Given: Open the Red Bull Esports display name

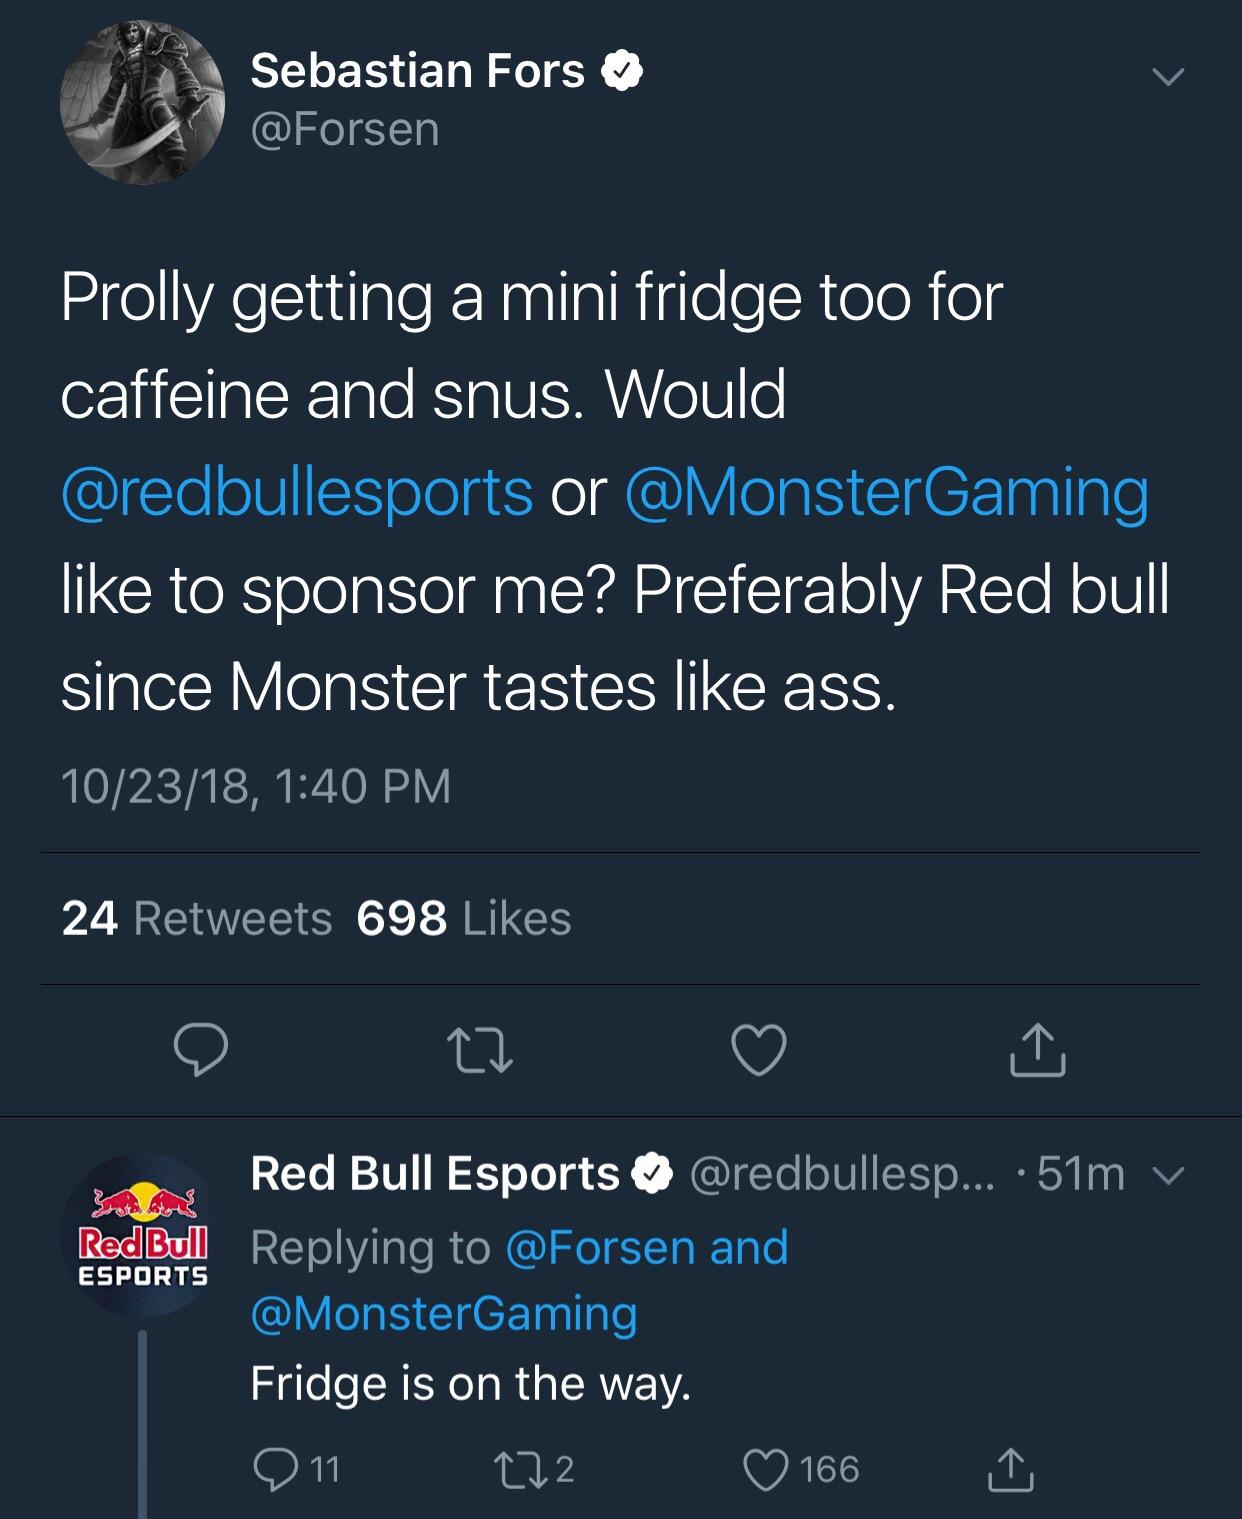Looking at the screenshot, I should click(x=435, y=1174).
